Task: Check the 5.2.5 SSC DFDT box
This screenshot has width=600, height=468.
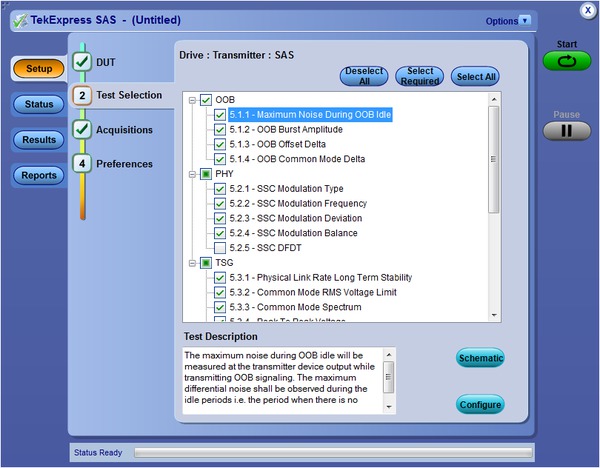Action: 220,248
